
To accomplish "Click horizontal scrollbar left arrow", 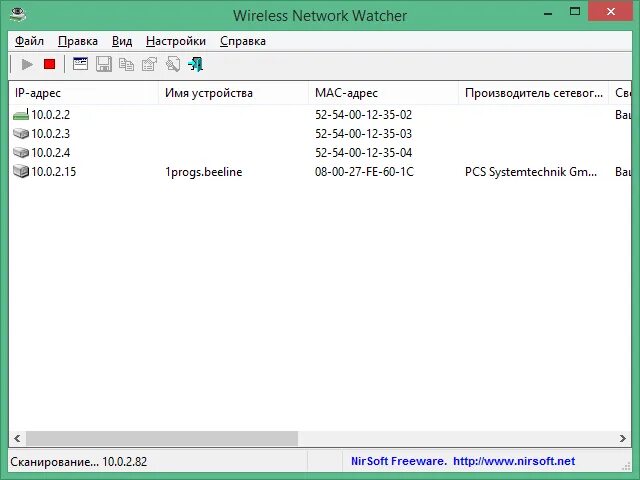I will click(17, 439).
